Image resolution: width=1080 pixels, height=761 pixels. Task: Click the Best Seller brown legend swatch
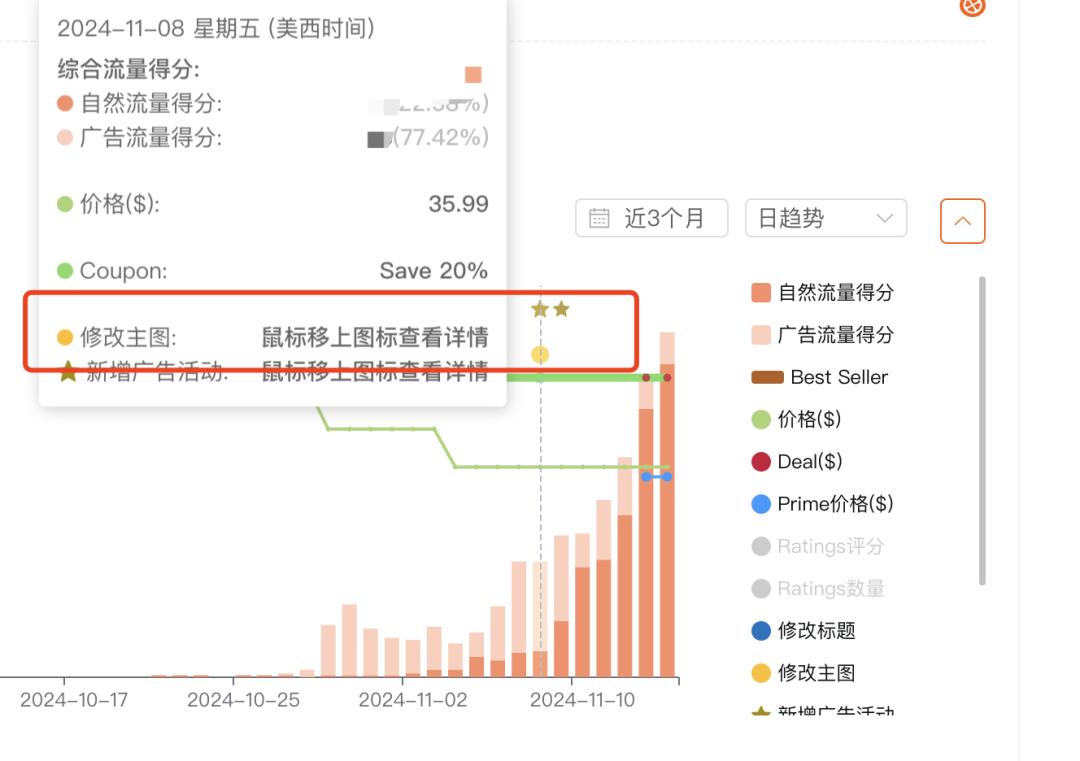(767, 378)
